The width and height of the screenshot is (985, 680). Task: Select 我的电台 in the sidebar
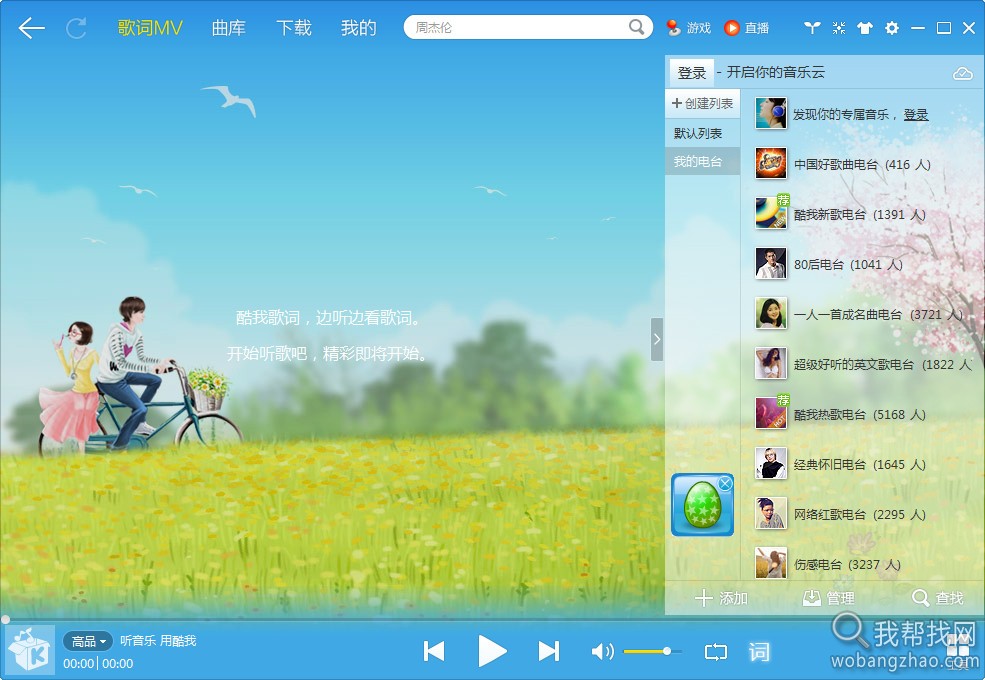click(702, 162)
